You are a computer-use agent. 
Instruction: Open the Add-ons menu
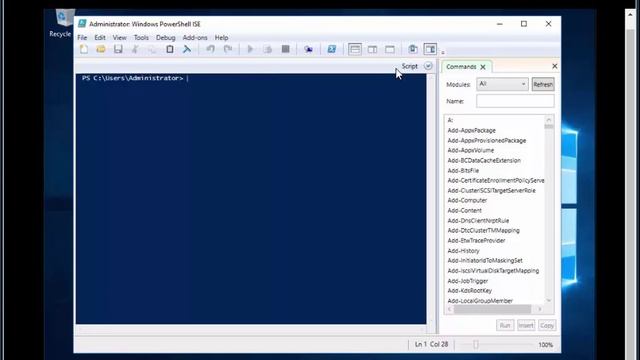point(195,38)
